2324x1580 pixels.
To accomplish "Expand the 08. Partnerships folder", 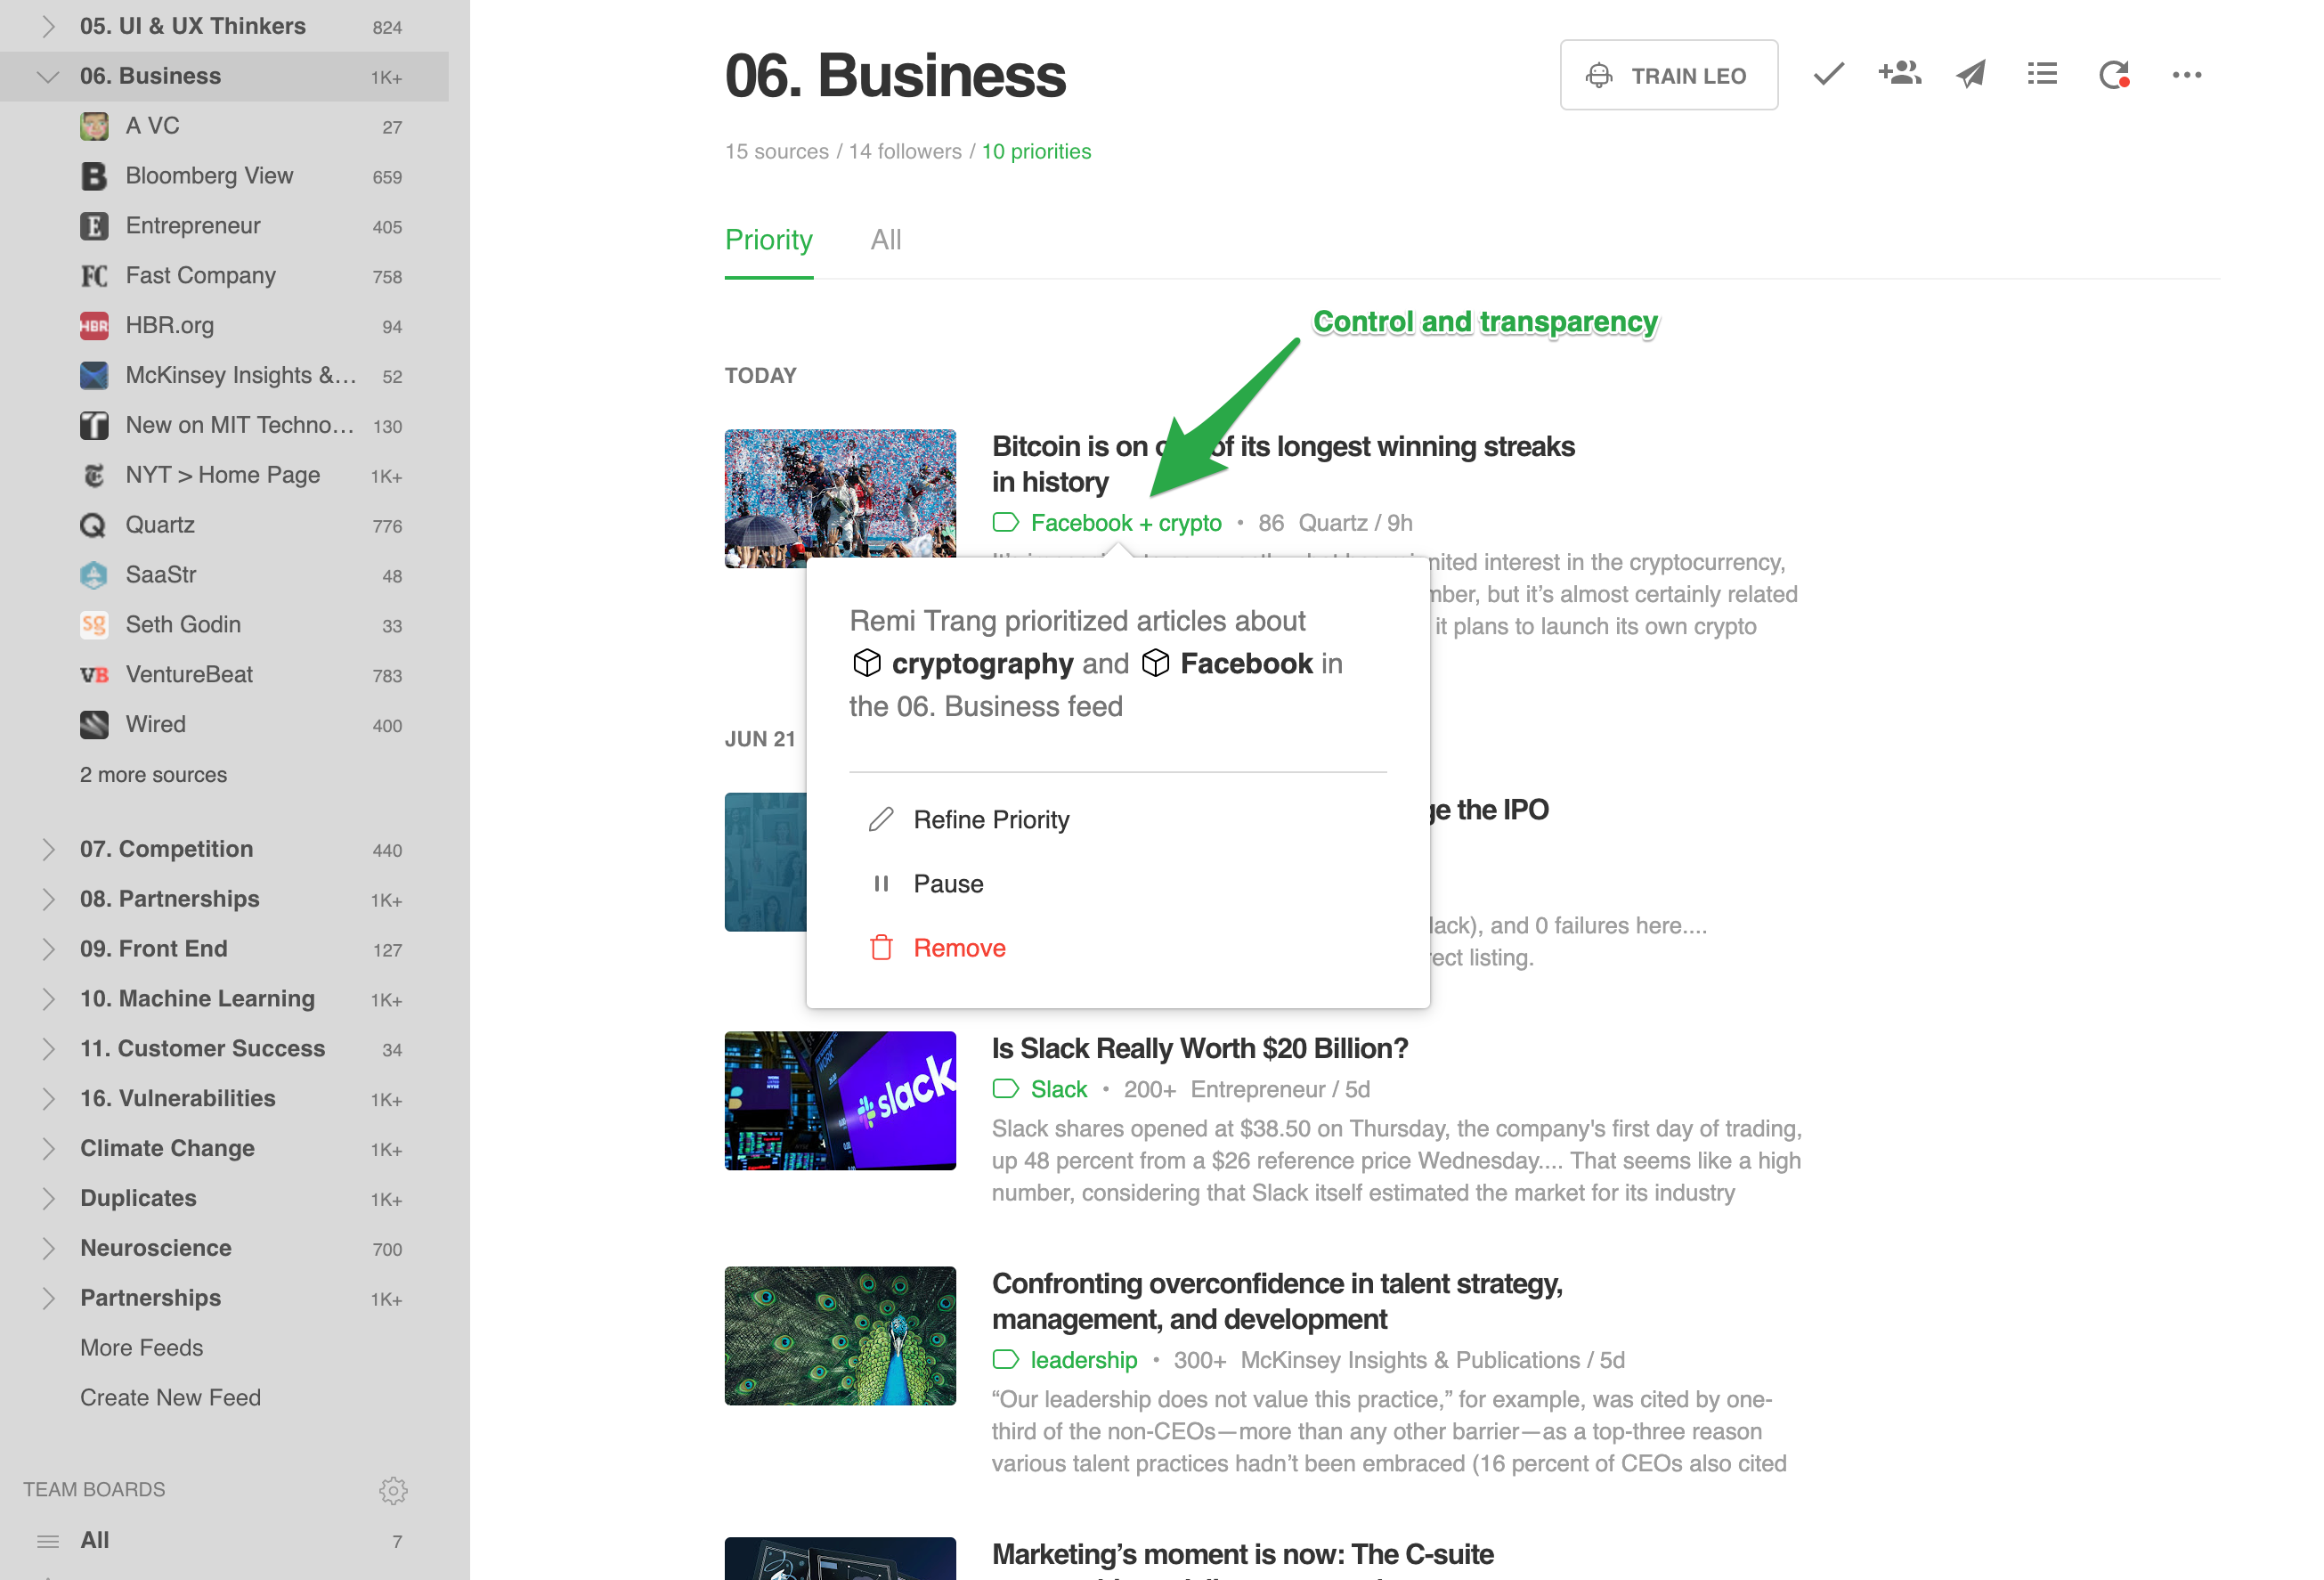I will 47,899.
